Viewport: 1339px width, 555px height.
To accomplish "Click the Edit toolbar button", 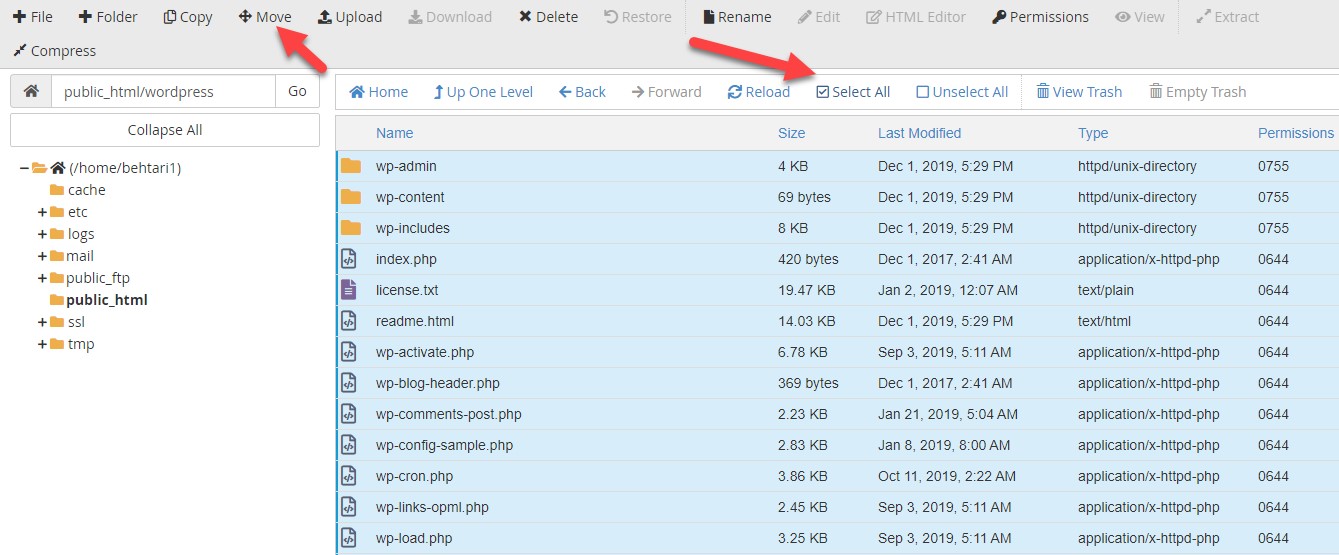I will pos(818,17).
